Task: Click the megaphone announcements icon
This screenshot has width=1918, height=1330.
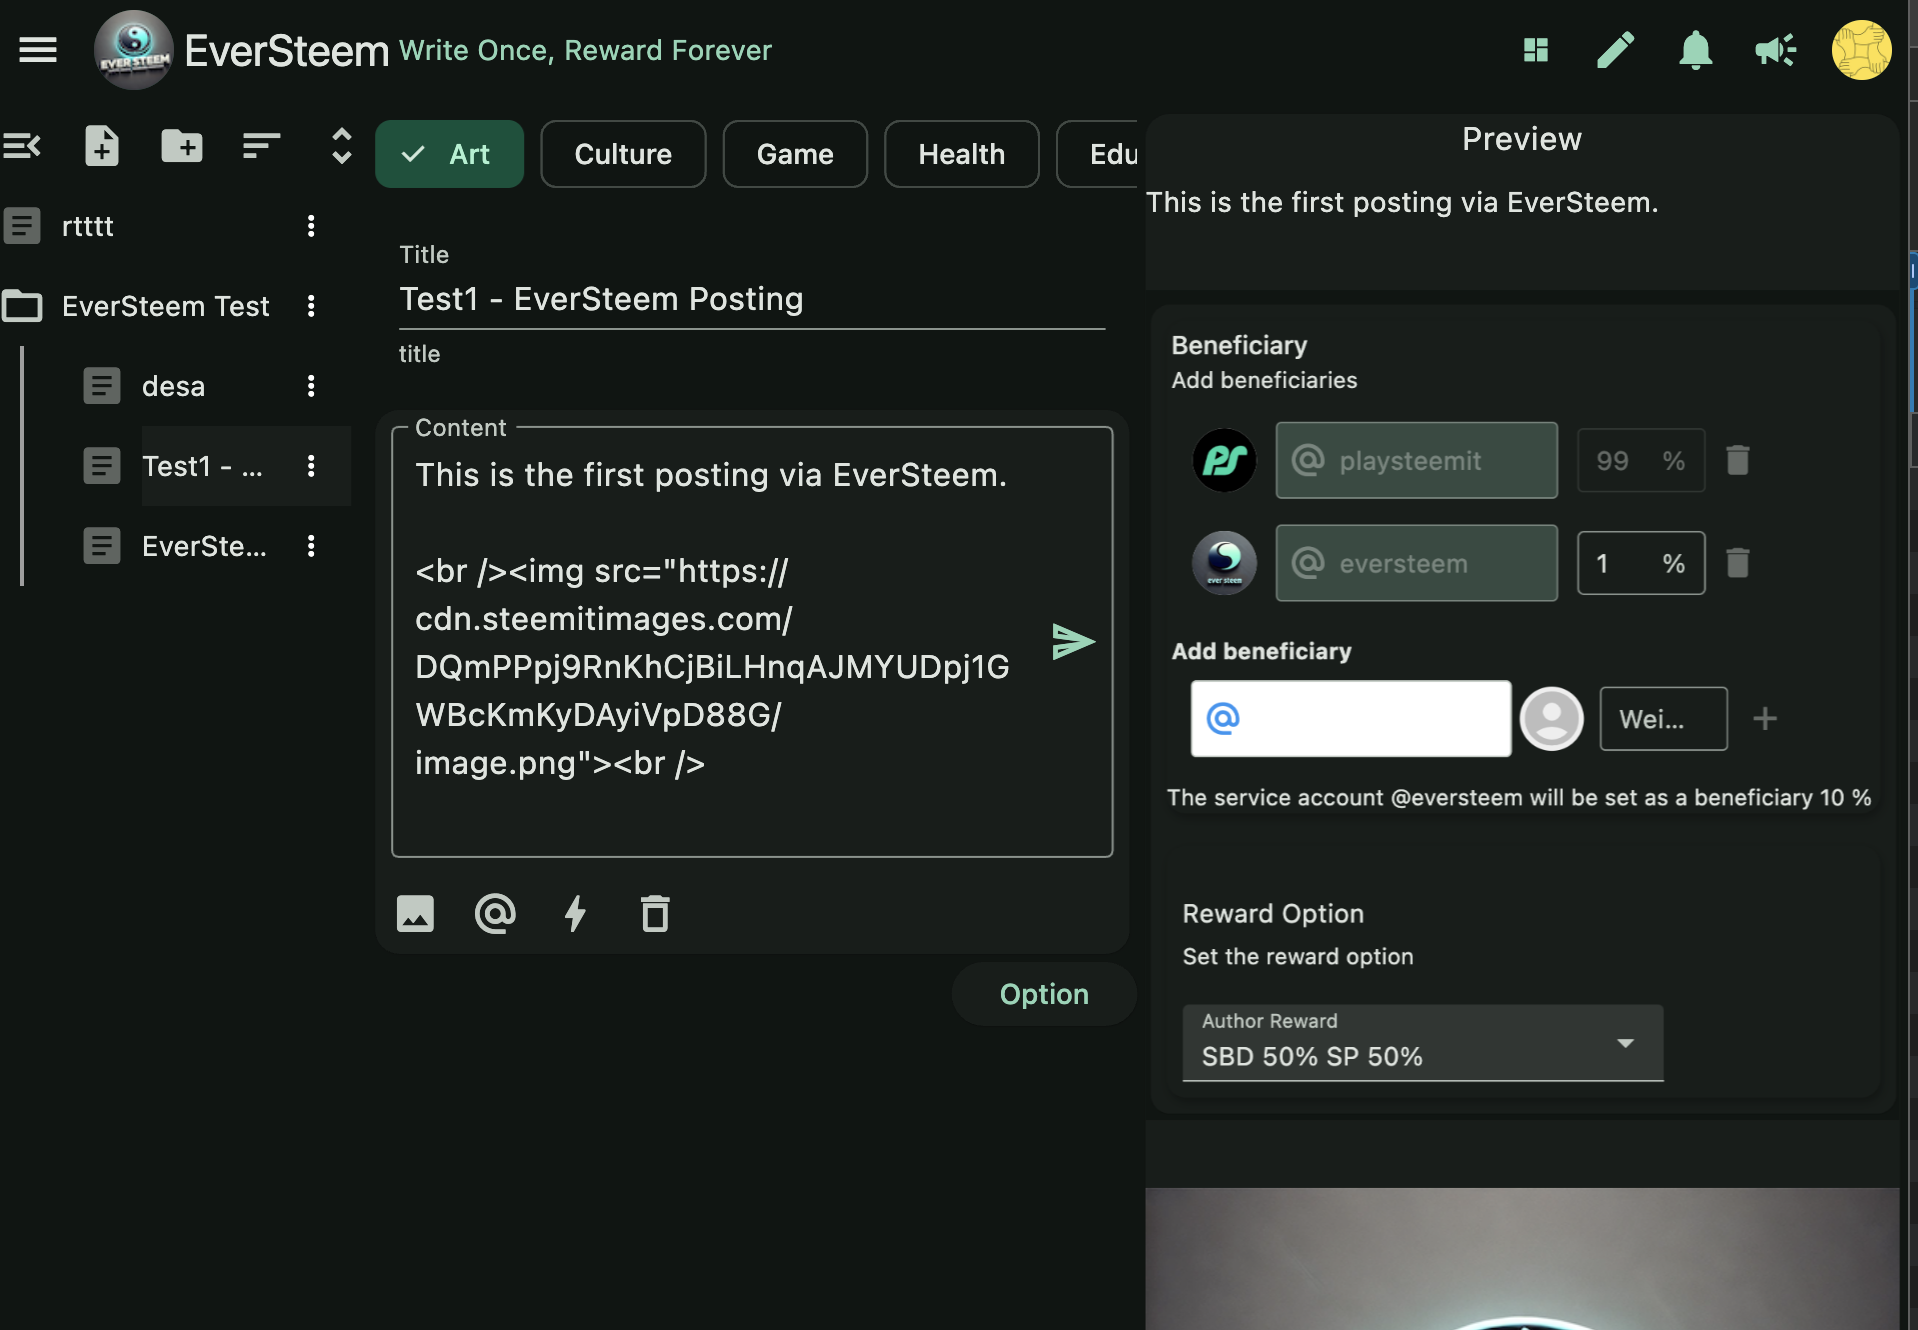Action: (1776, 50)
